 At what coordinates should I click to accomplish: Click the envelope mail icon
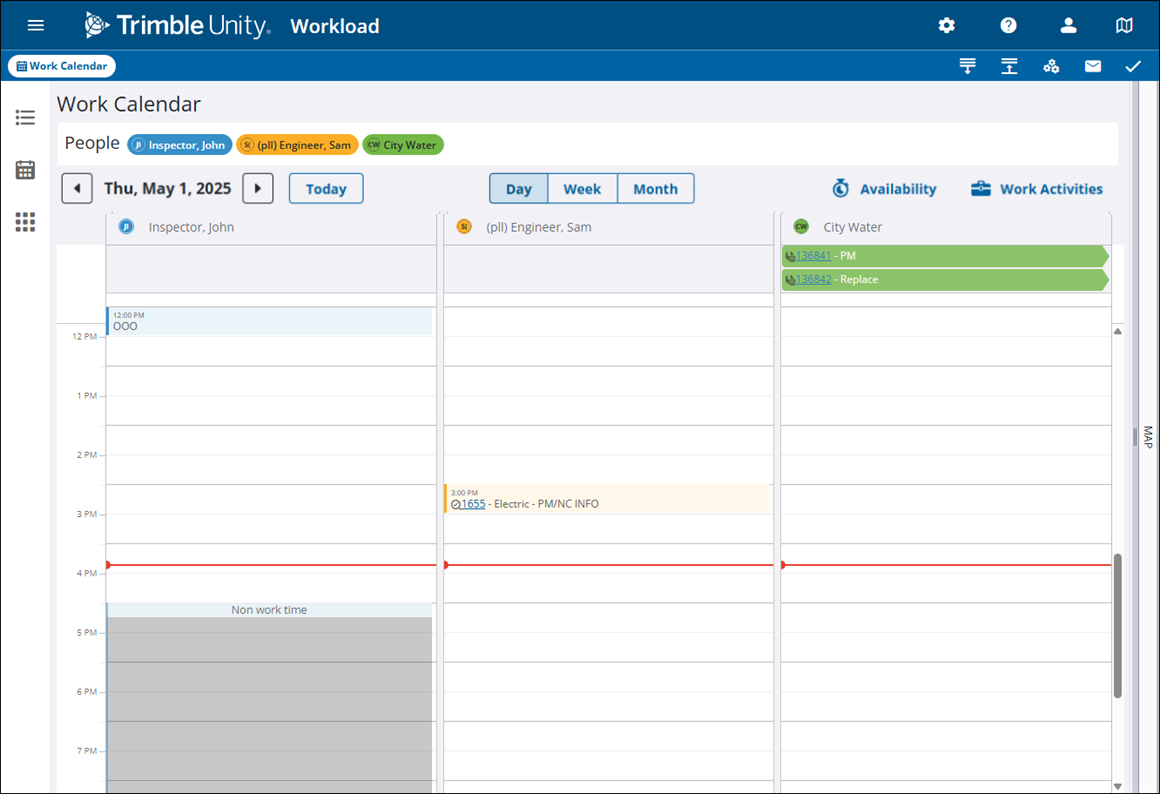(1093, 66)
